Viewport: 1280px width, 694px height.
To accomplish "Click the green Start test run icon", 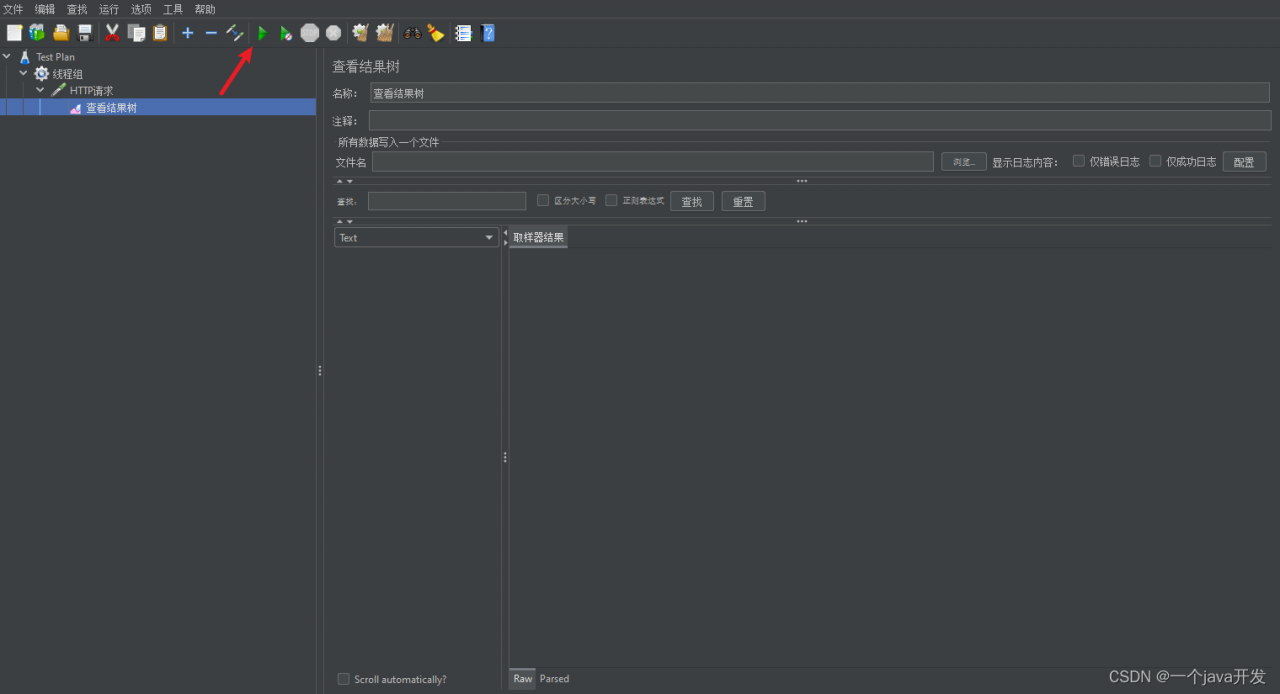I will pos(262,33).
